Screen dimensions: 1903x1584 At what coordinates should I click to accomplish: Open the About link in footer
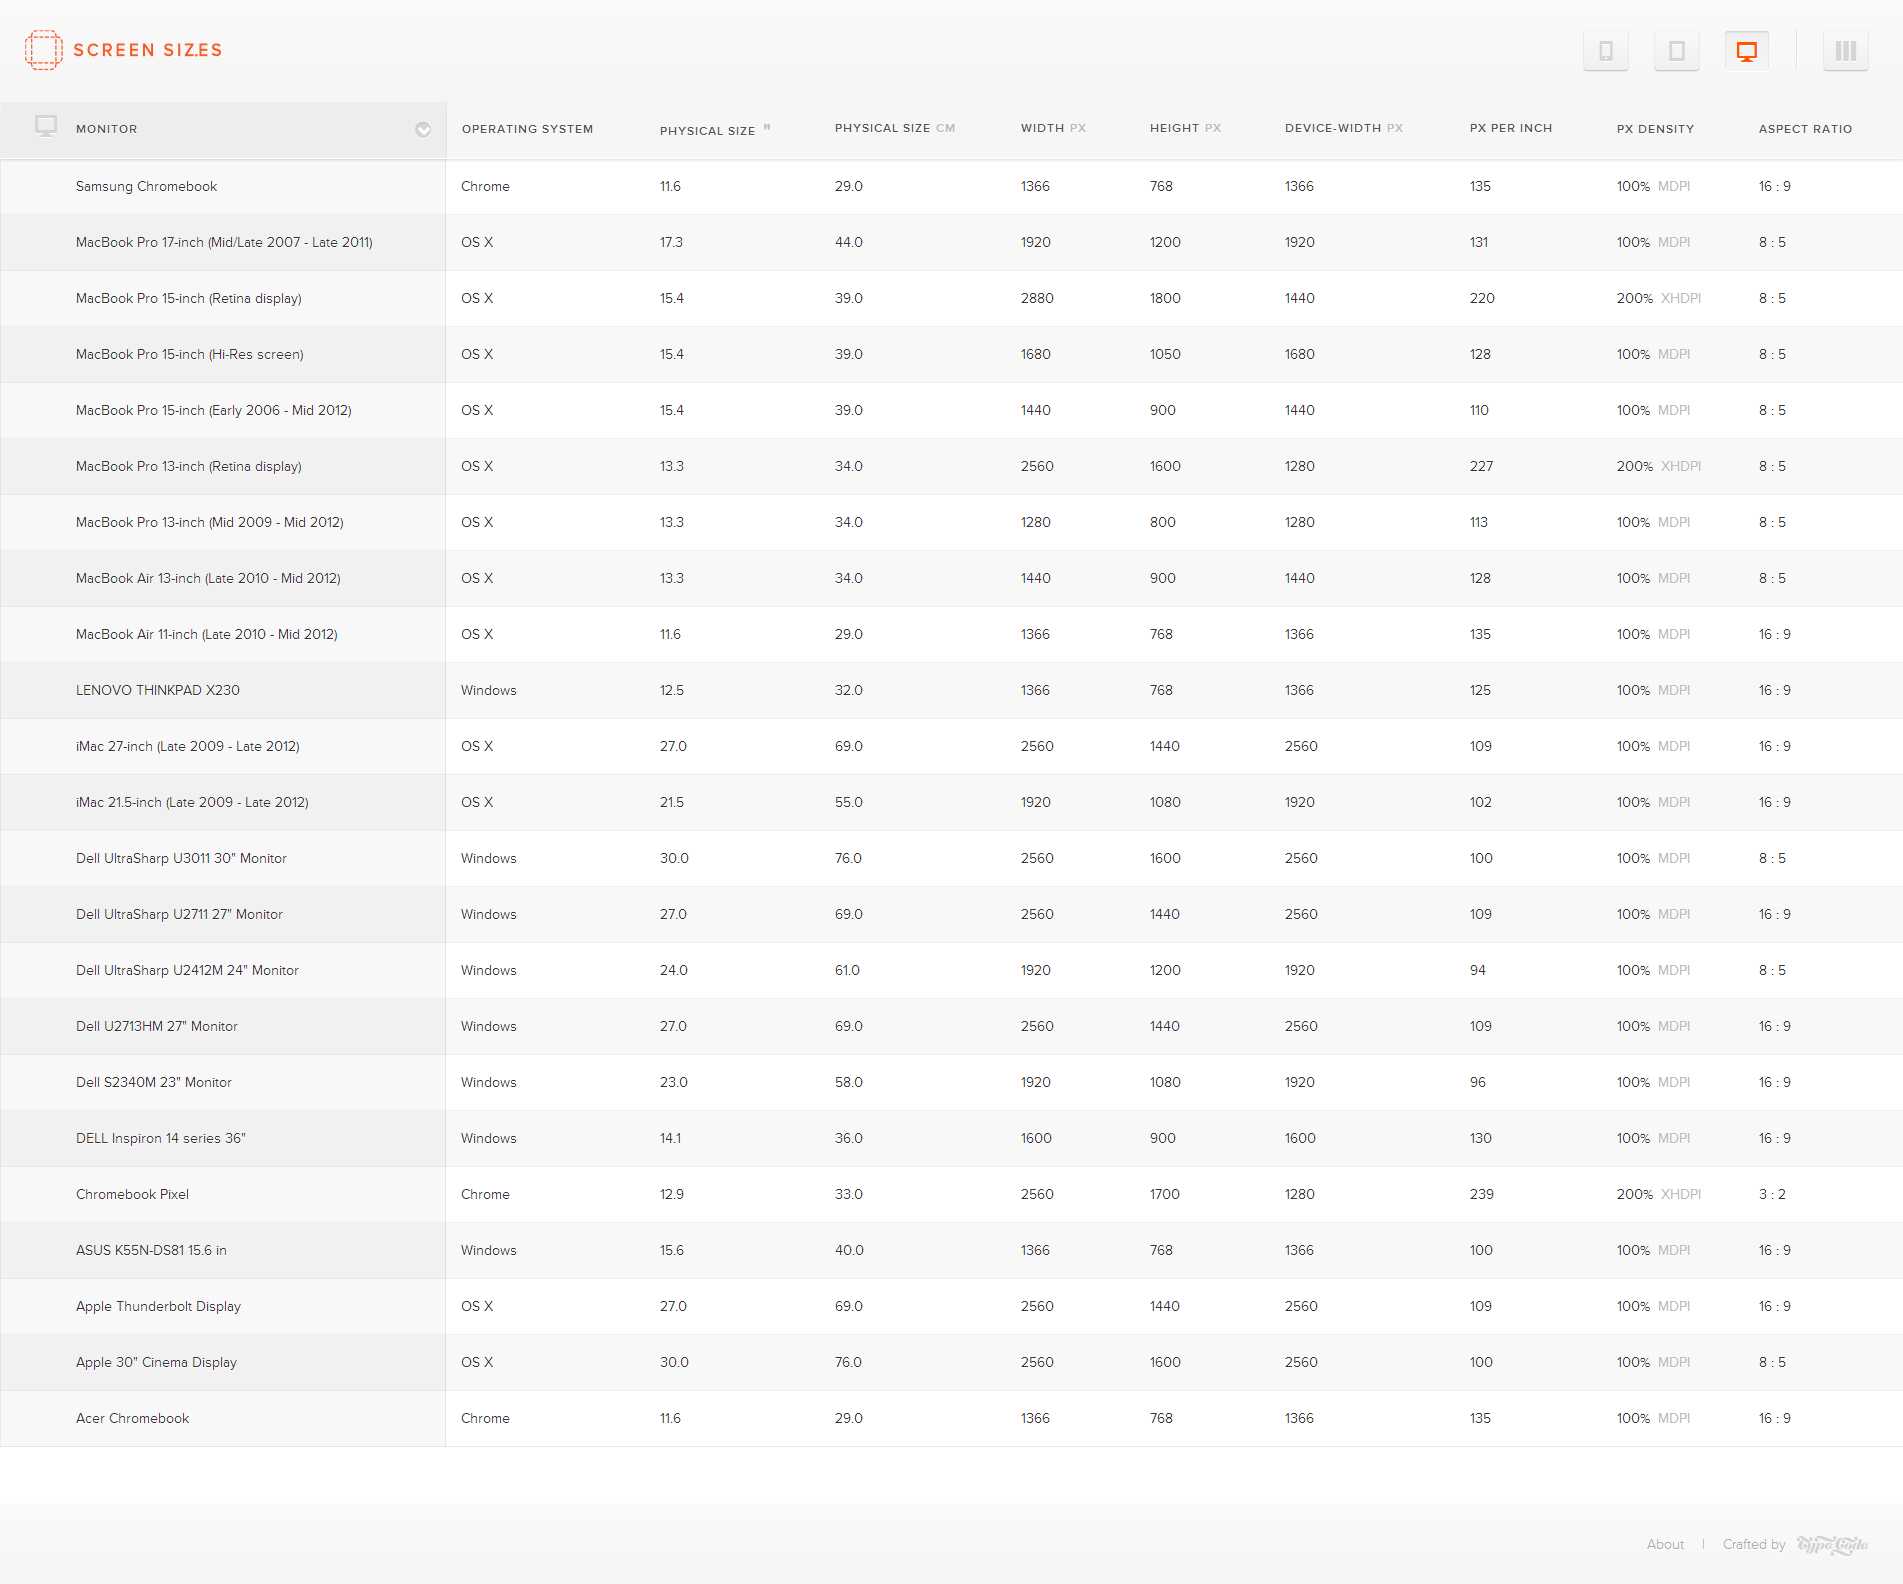1665,1544
